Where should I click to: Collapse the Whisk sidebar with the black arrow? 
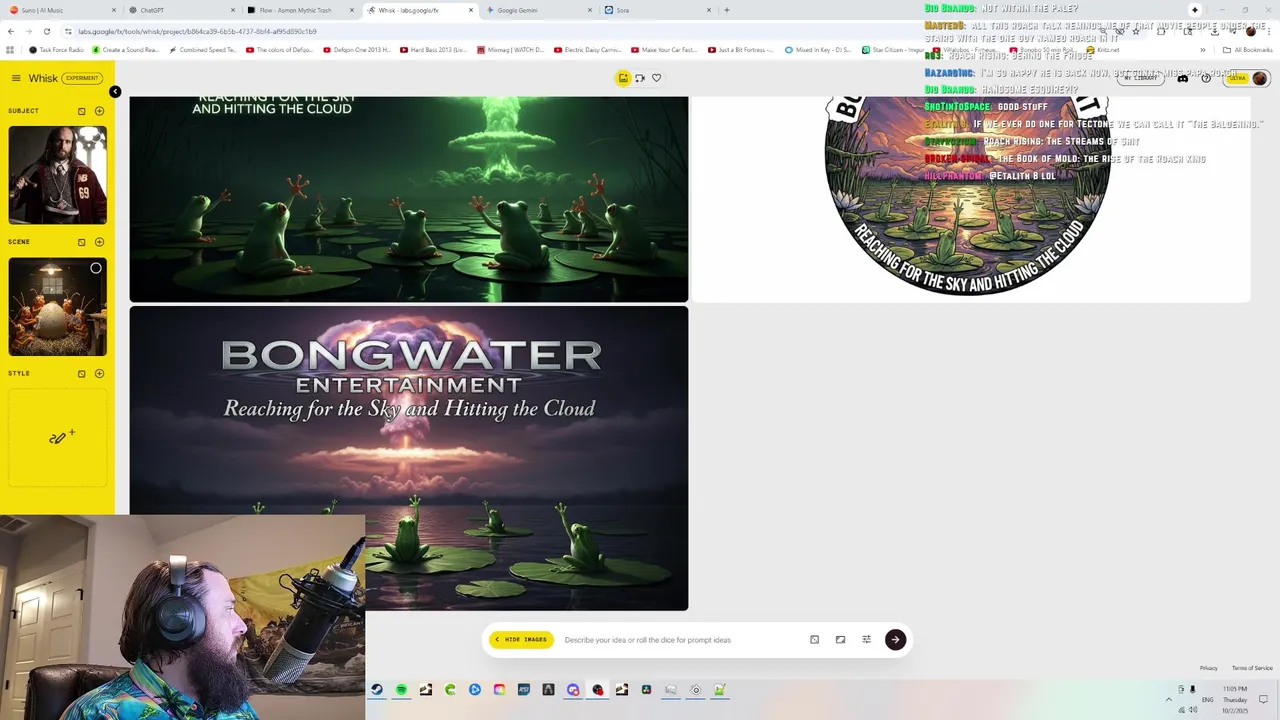[x=115, y=92]
